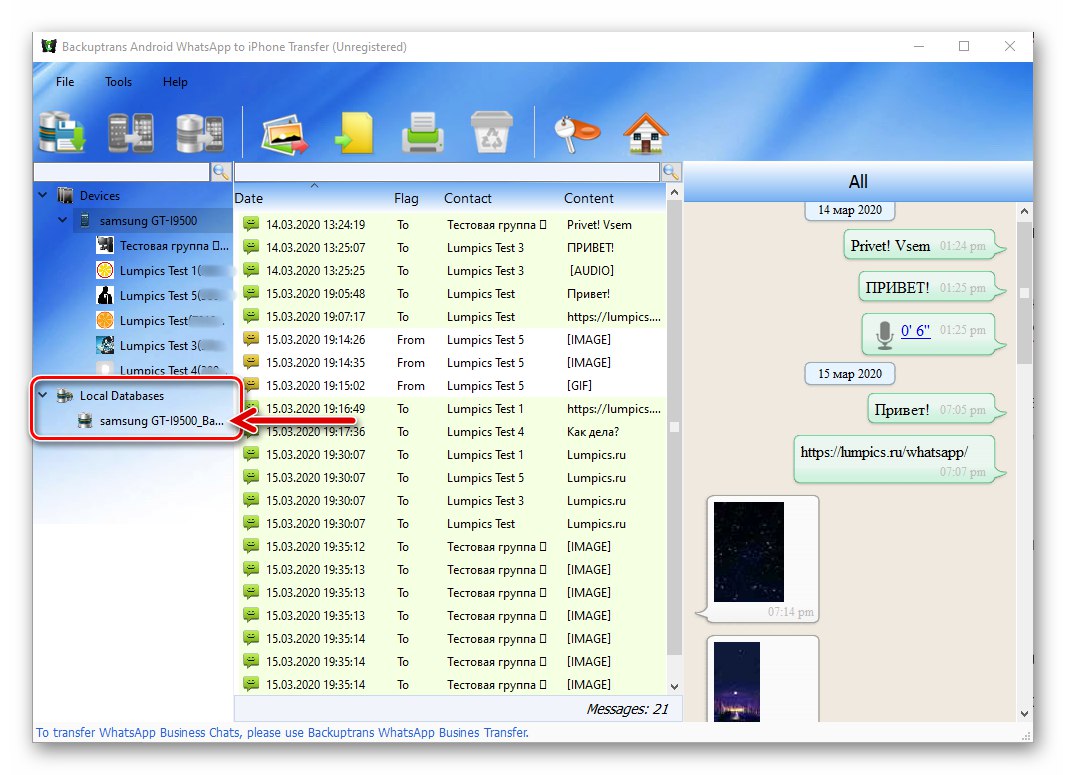This screenshot has height=775, width=1066.
Task: Sort messages by the Content column header
Action: click(x=589, y=198)
